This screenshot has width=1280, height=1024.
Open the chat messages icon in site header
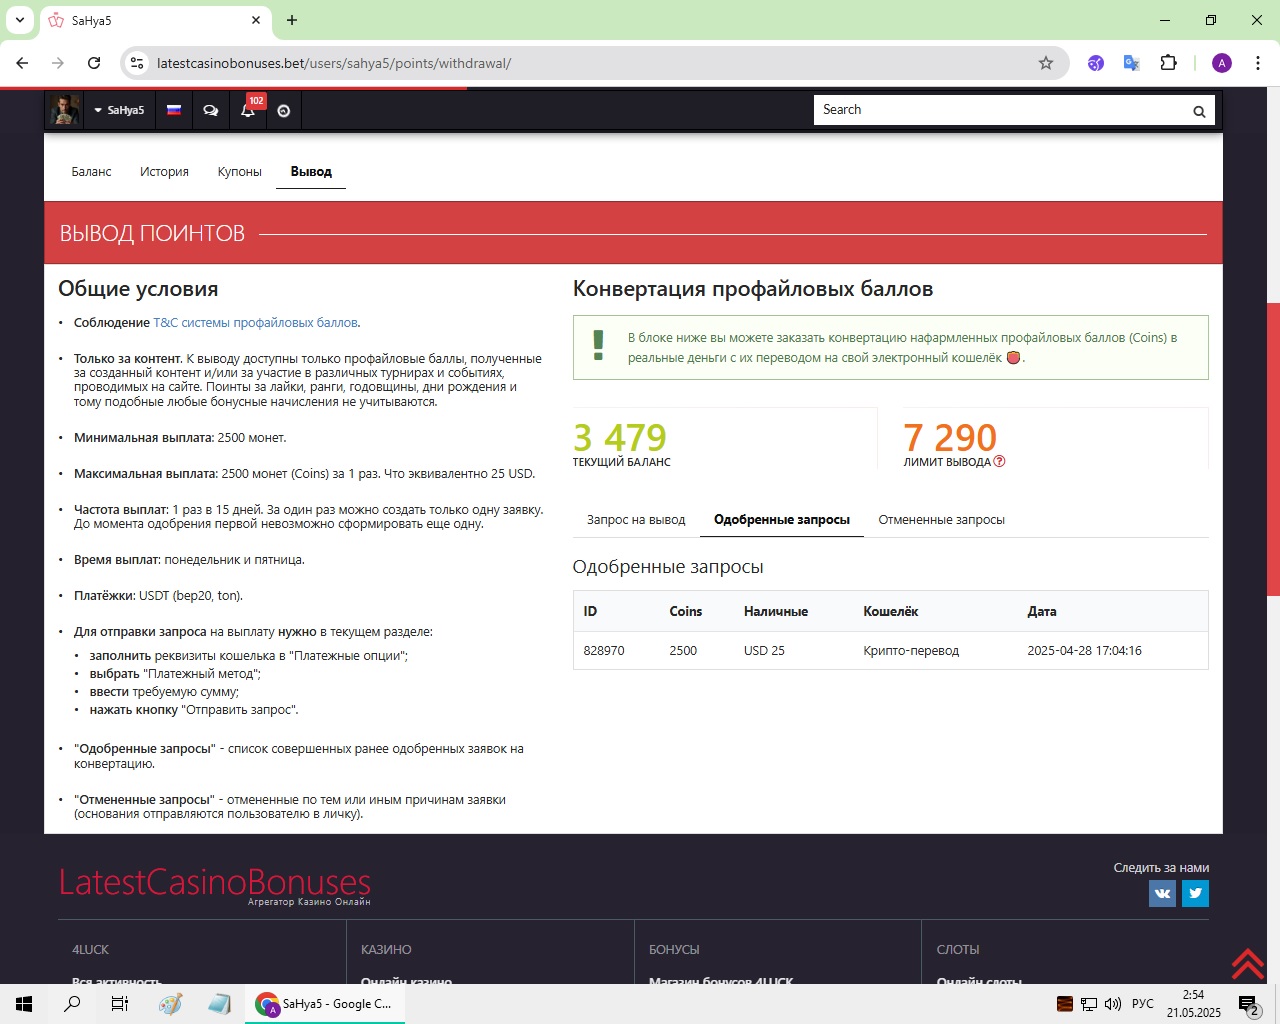(x=211, y=110)
